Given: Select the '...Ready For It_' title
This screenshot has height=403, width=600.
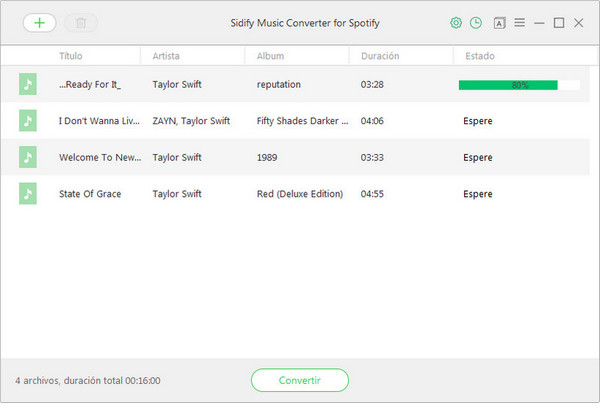Looking at the screenshot, I should click(x=90, y=84).
